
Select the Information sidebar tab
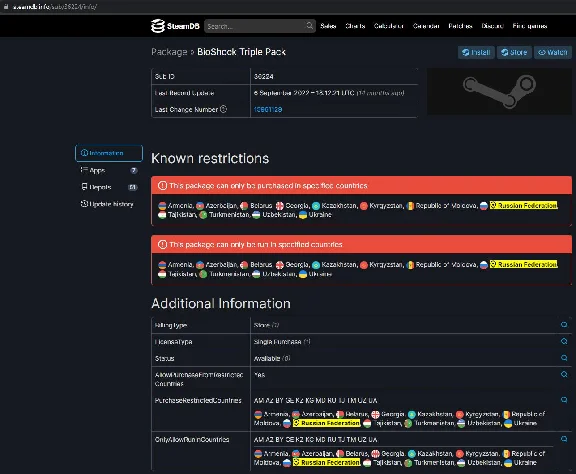(x=109, y=153)
